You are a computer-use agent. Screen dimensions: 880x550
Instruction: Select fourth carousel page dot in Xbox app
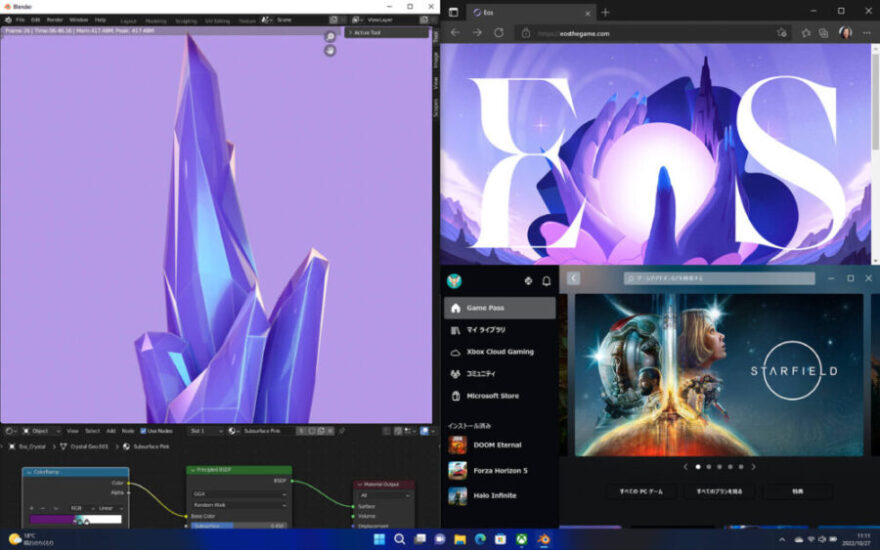point(730,466)
